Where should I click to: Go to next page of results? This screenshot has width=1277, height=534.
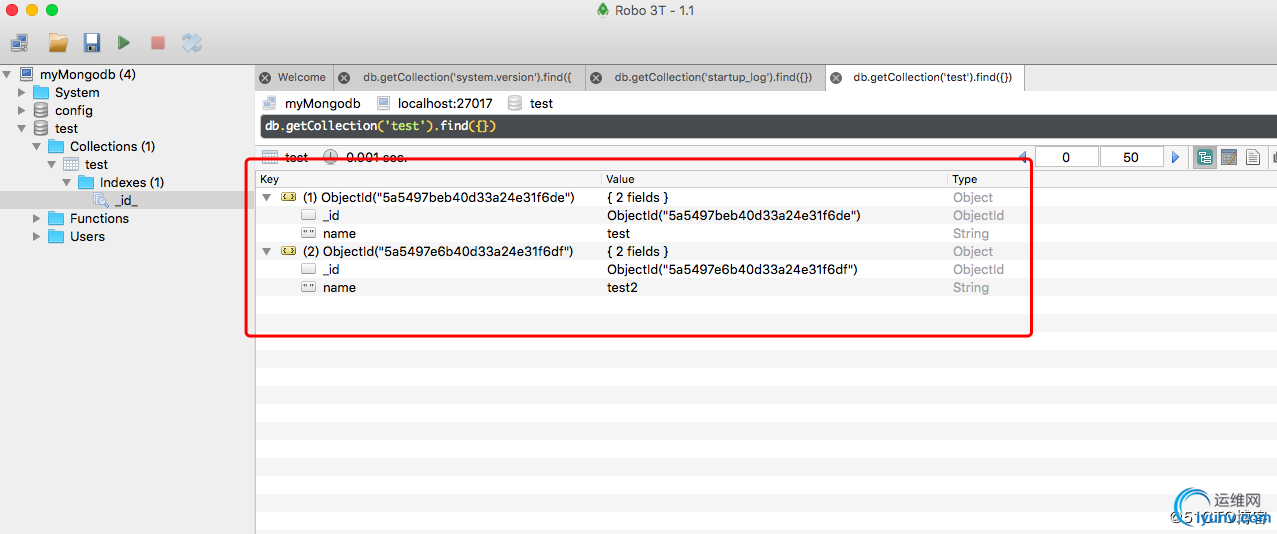pos(1176,157)
